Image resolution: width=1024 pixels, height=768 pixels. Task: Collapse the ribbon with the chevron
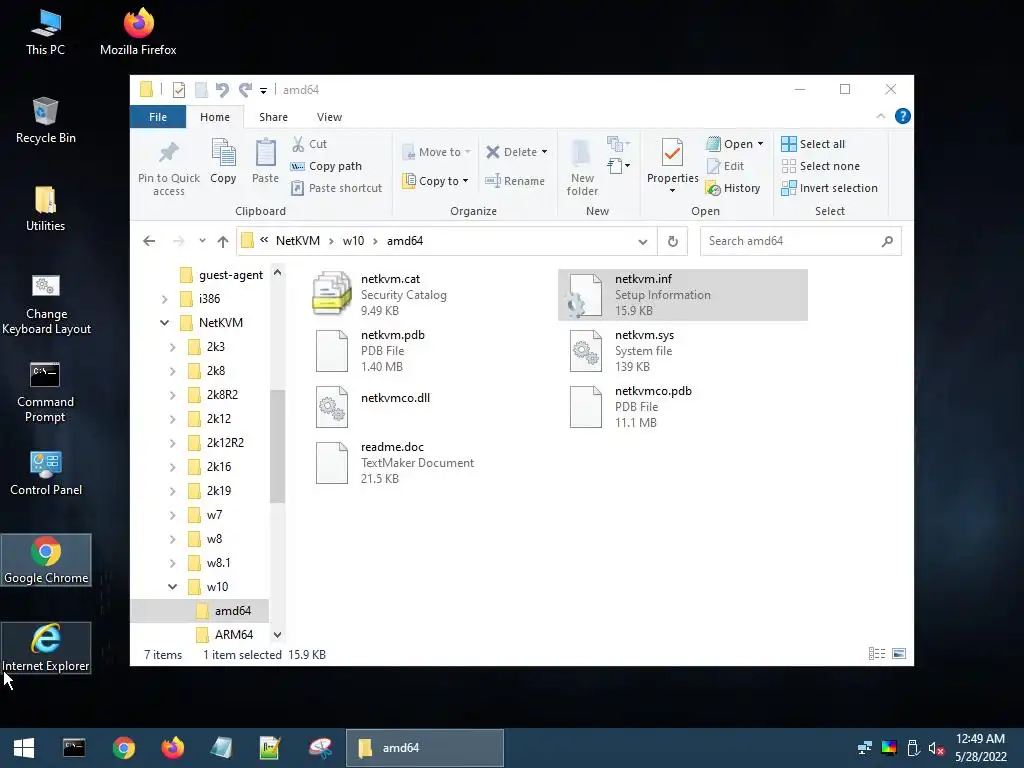881,116
